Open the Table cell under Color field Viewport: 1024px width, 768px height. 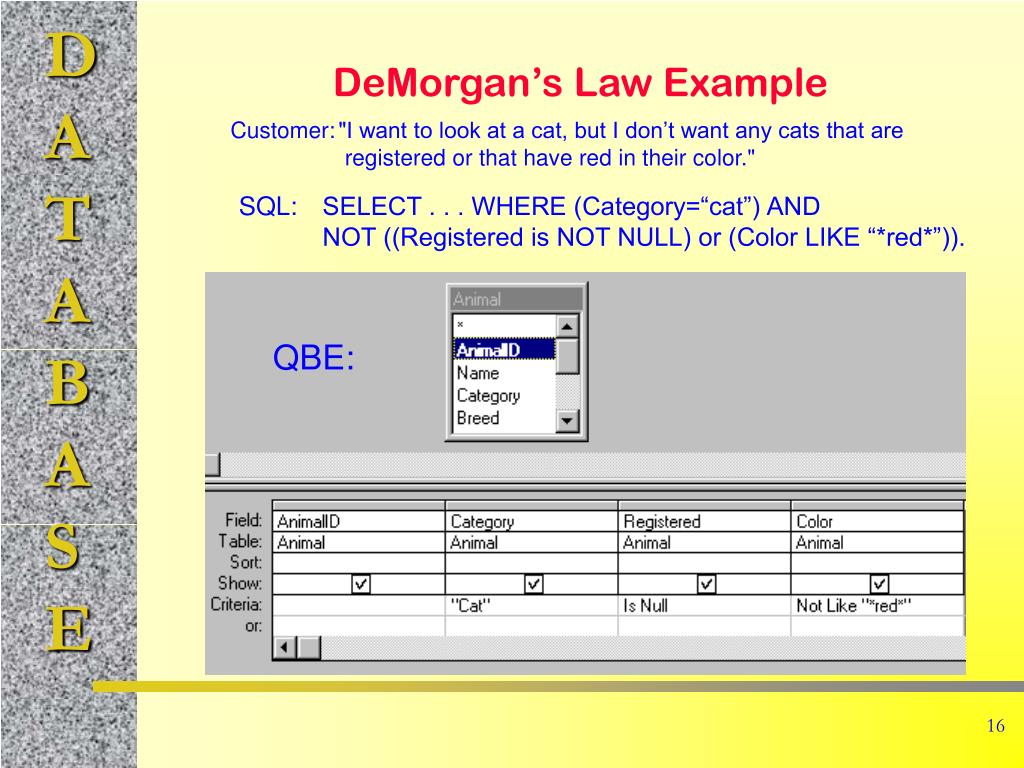click(877, 543)
